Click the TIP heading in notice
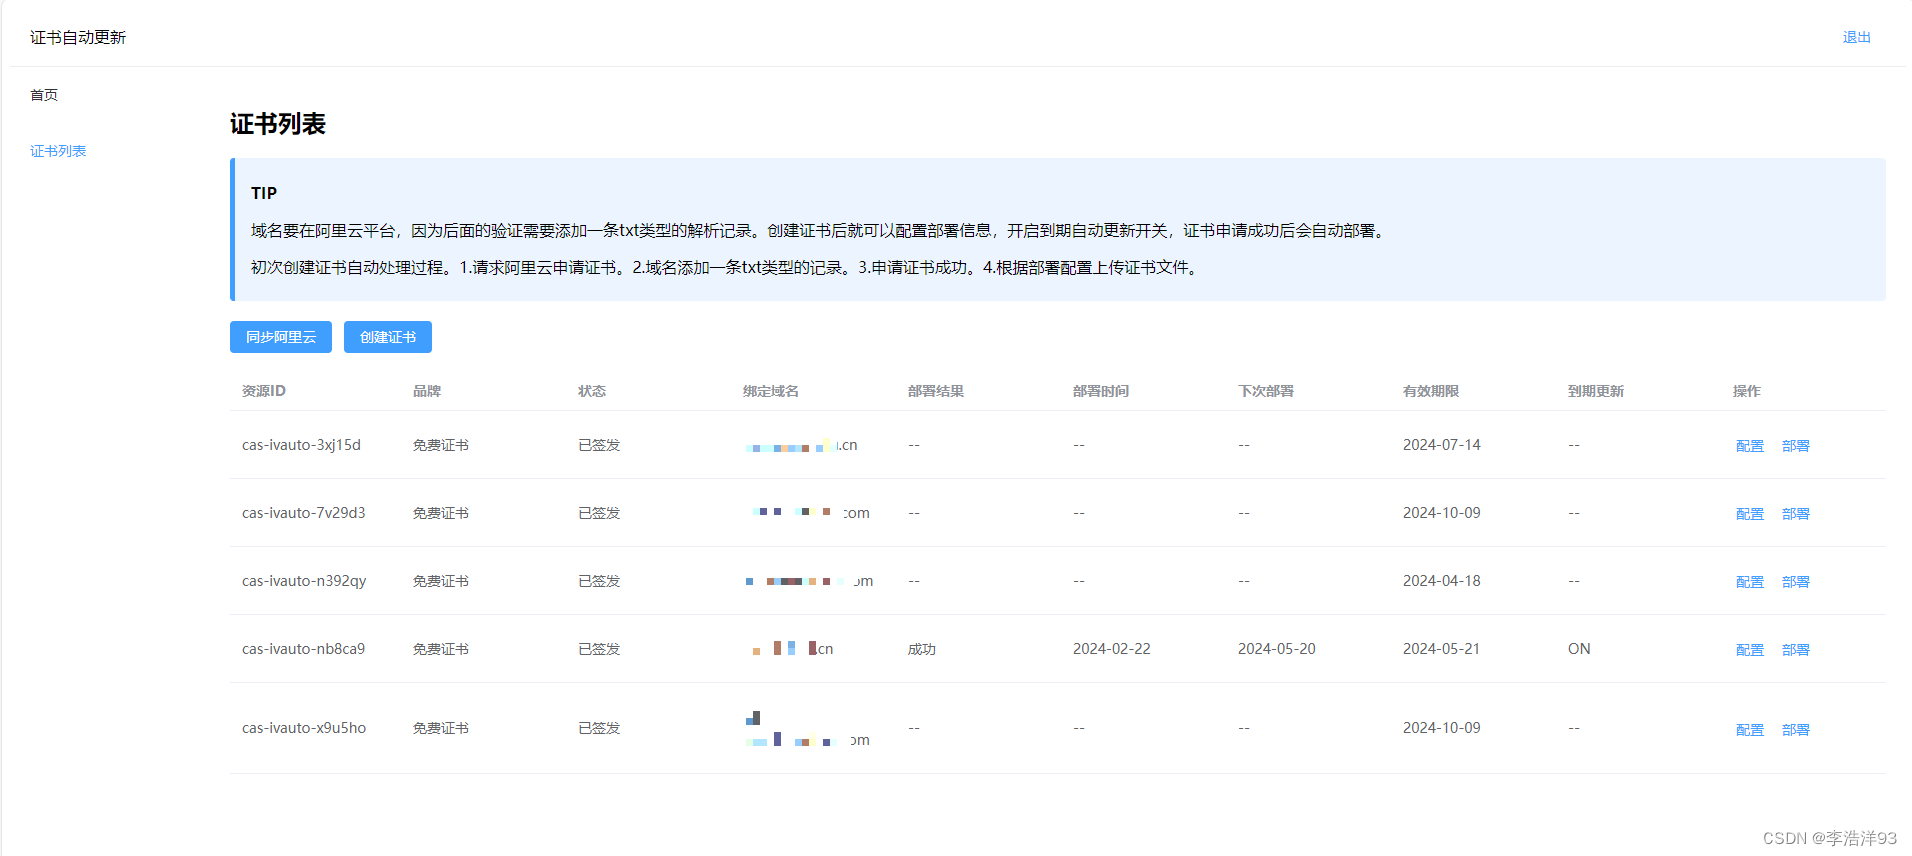 pyautogui.click(x=264, y=193)
